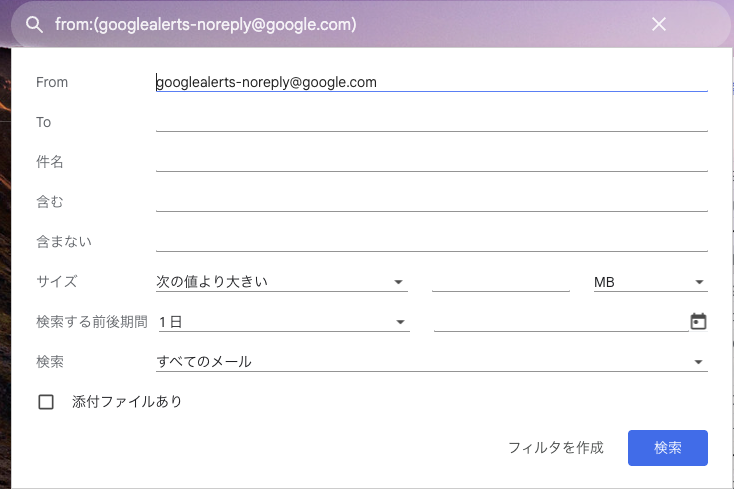The image size is (734, 489).
Task: Focus the 含まない exclusion input field
Action: pos(431,241)
